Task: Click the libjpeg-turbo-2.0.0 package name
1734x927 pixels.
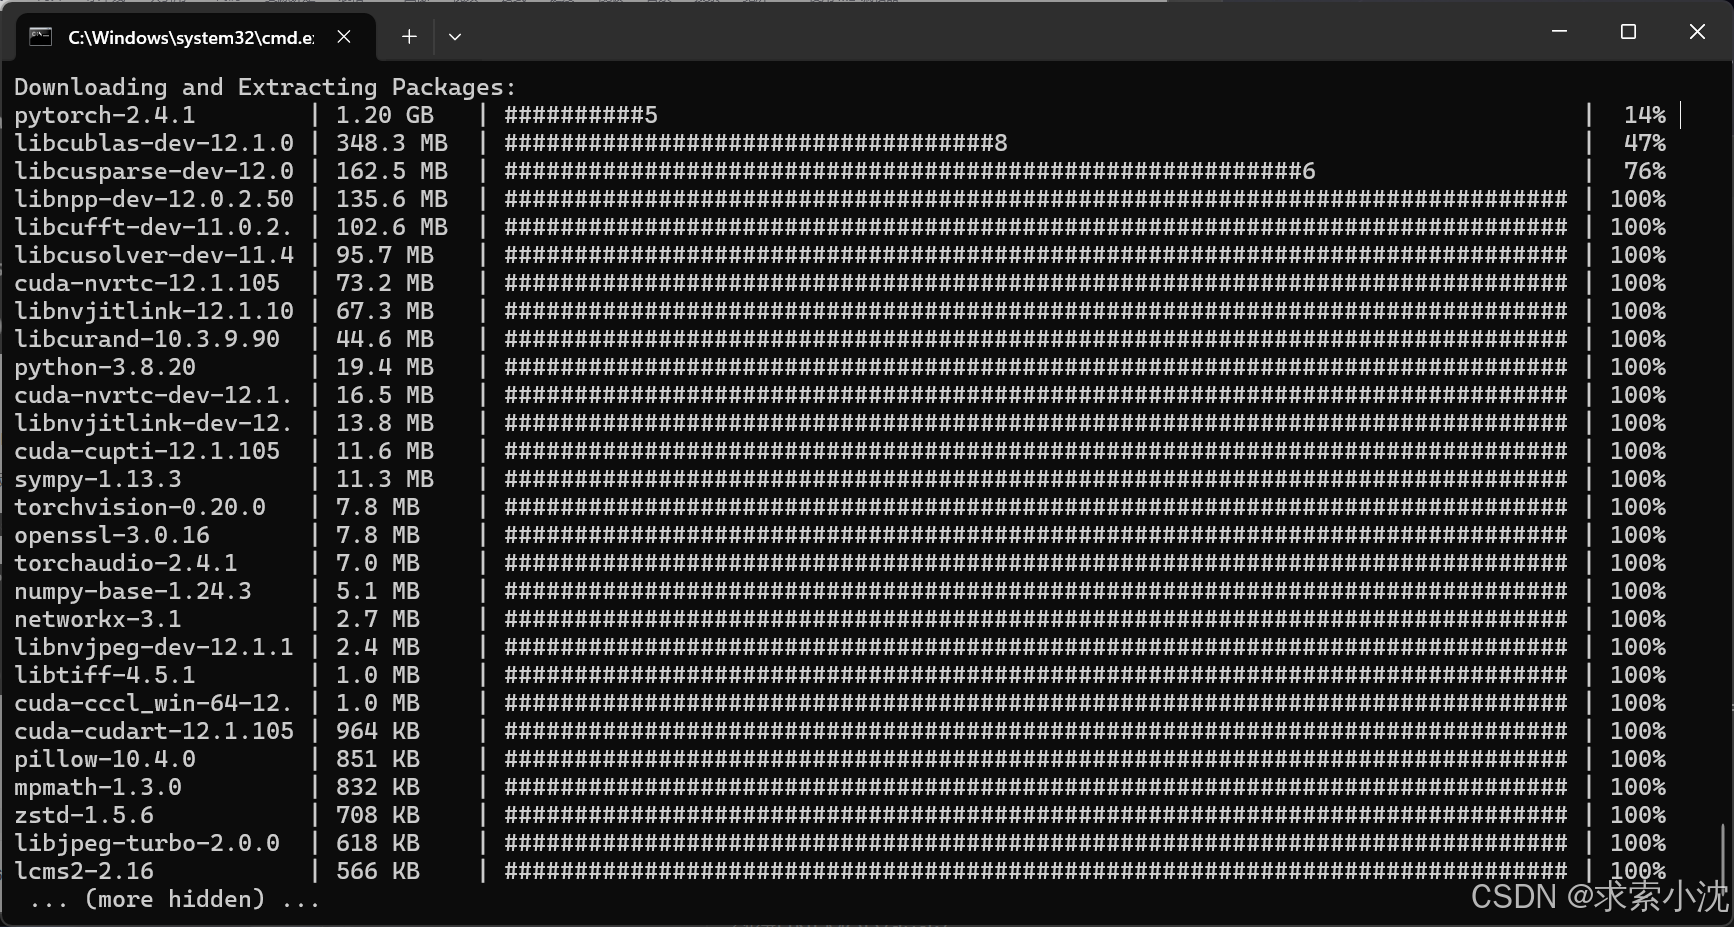Action: (147, 843)
